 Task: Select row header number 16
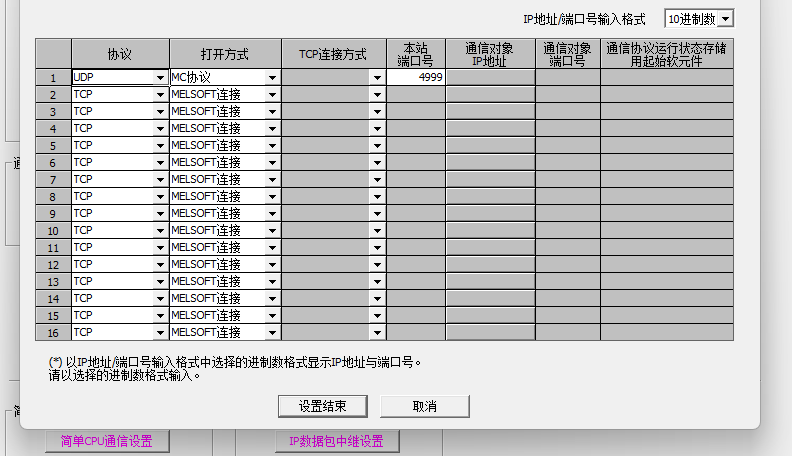coord(53,332)
